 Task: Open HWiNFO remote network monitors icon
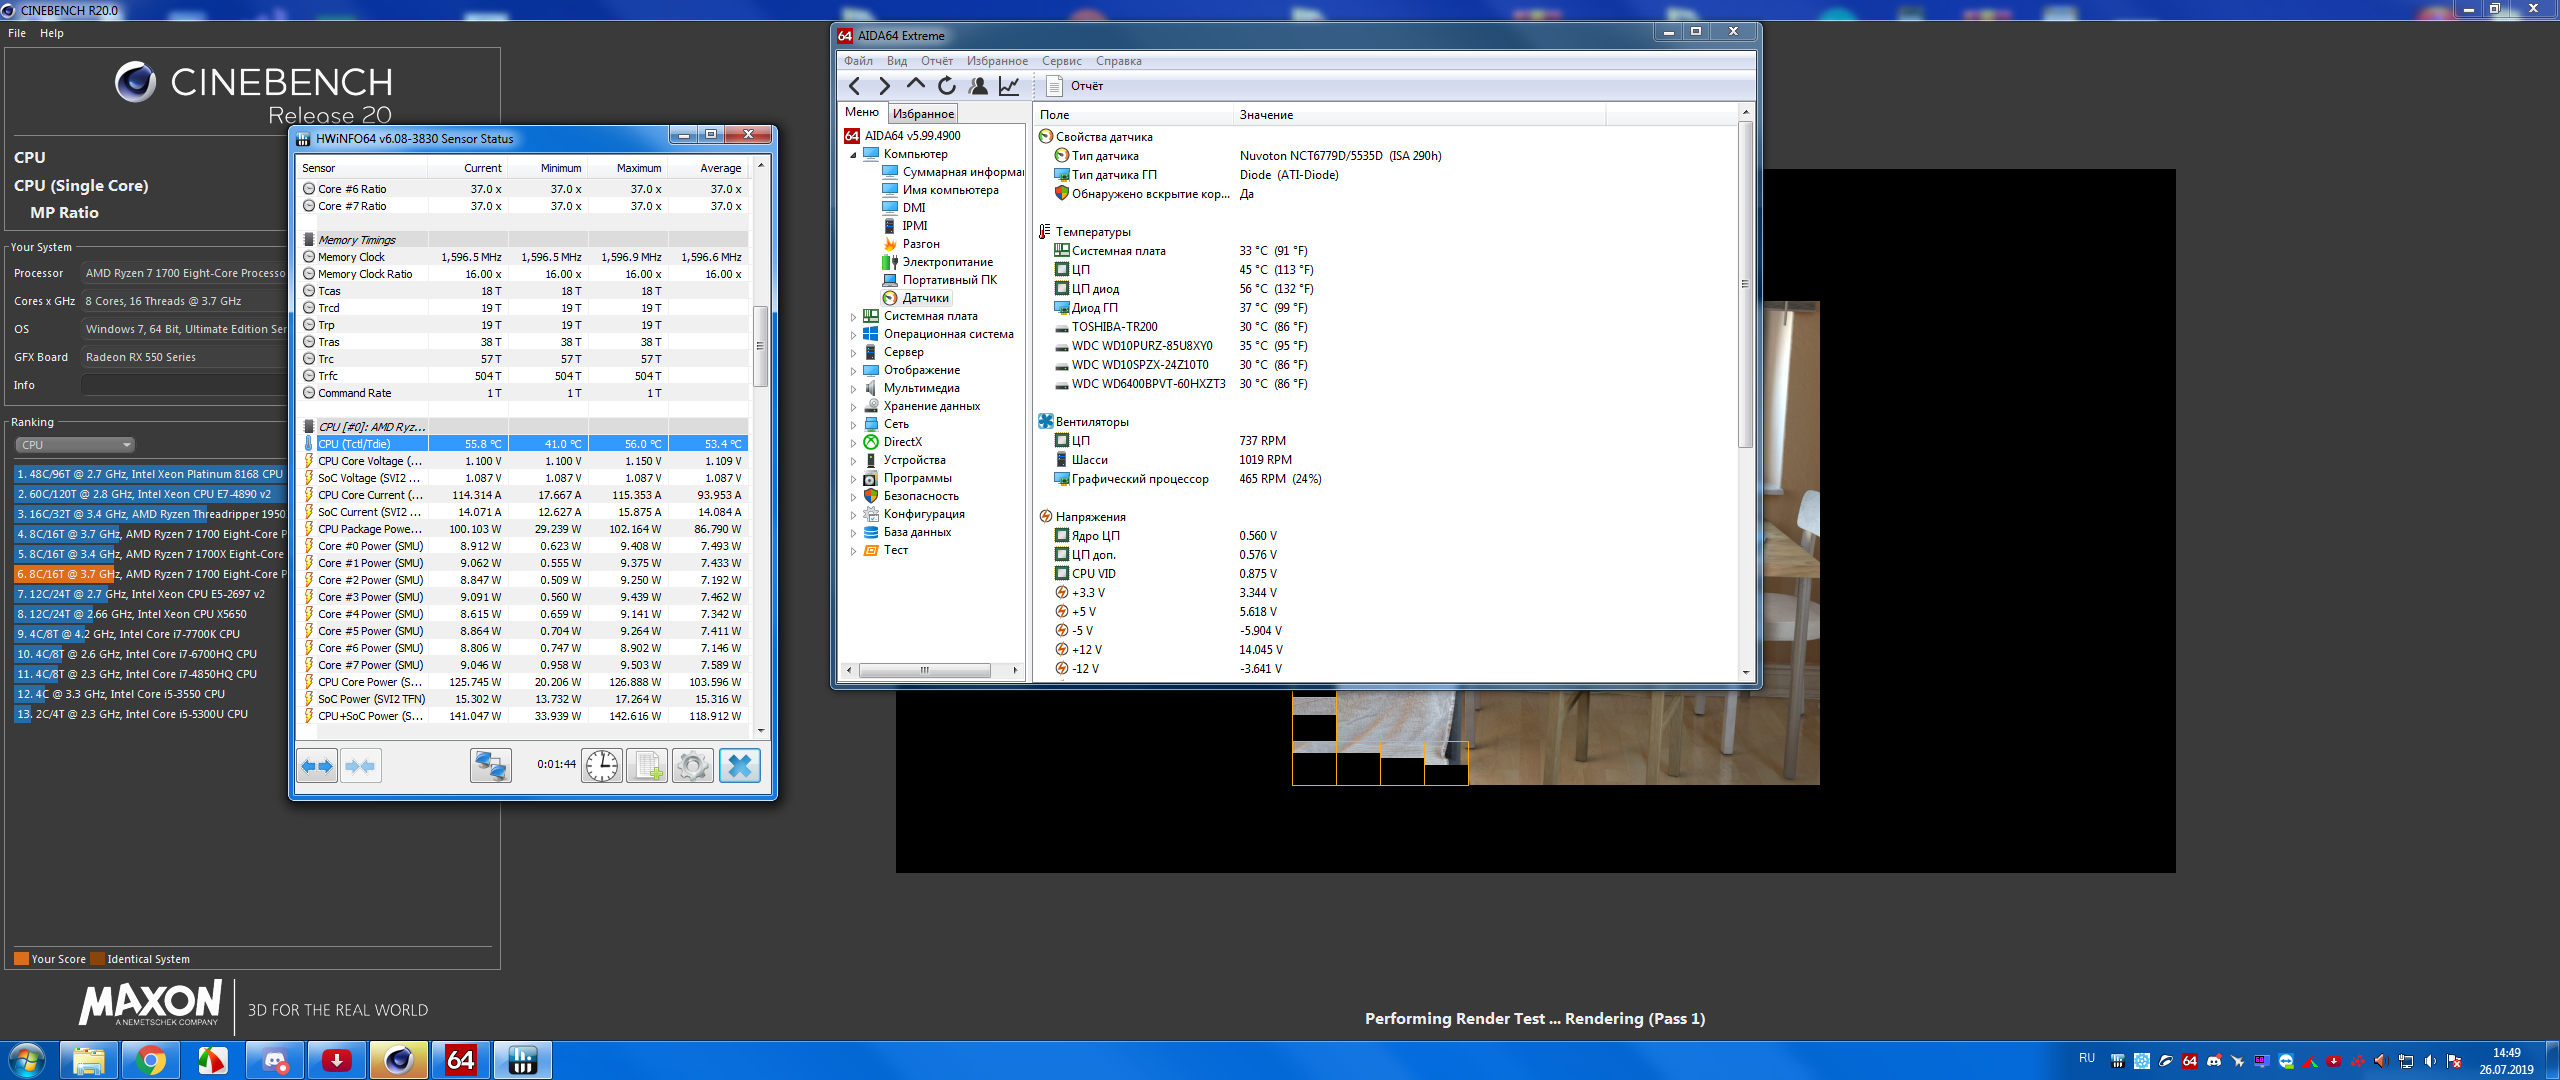click(491, 766)
